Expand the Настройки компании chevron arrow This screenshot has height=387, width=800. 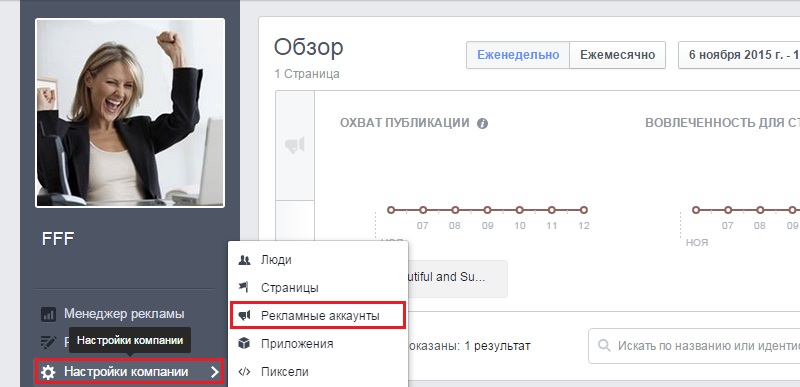[x=214, y=372]
